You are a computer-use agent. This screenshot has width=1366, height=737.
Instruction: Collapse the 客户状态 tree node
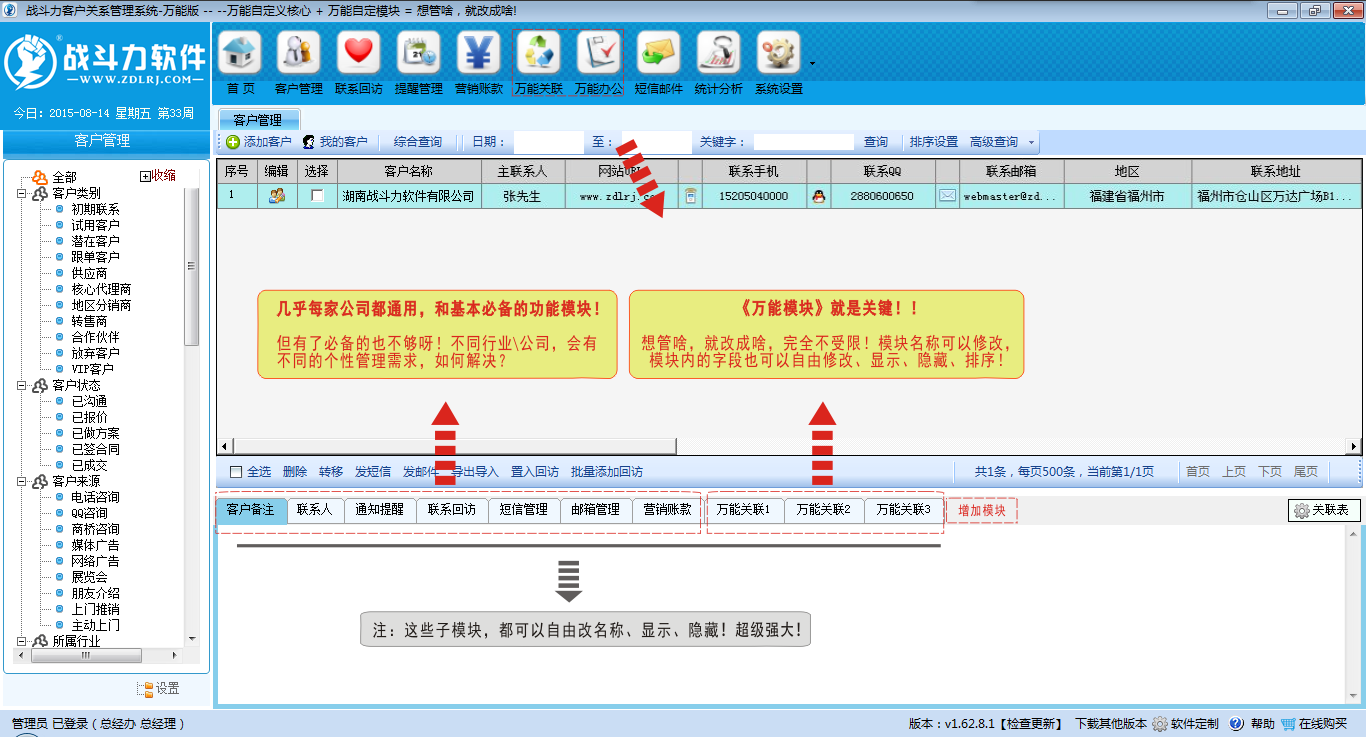[21, 385]
